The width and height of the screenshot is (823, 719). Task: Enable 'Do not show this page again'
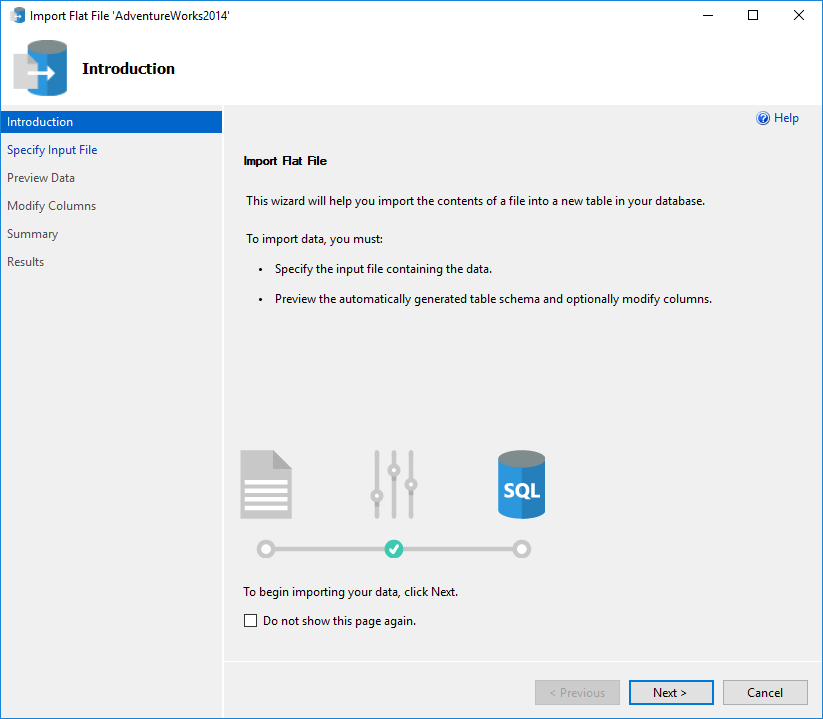click(250, 620)
